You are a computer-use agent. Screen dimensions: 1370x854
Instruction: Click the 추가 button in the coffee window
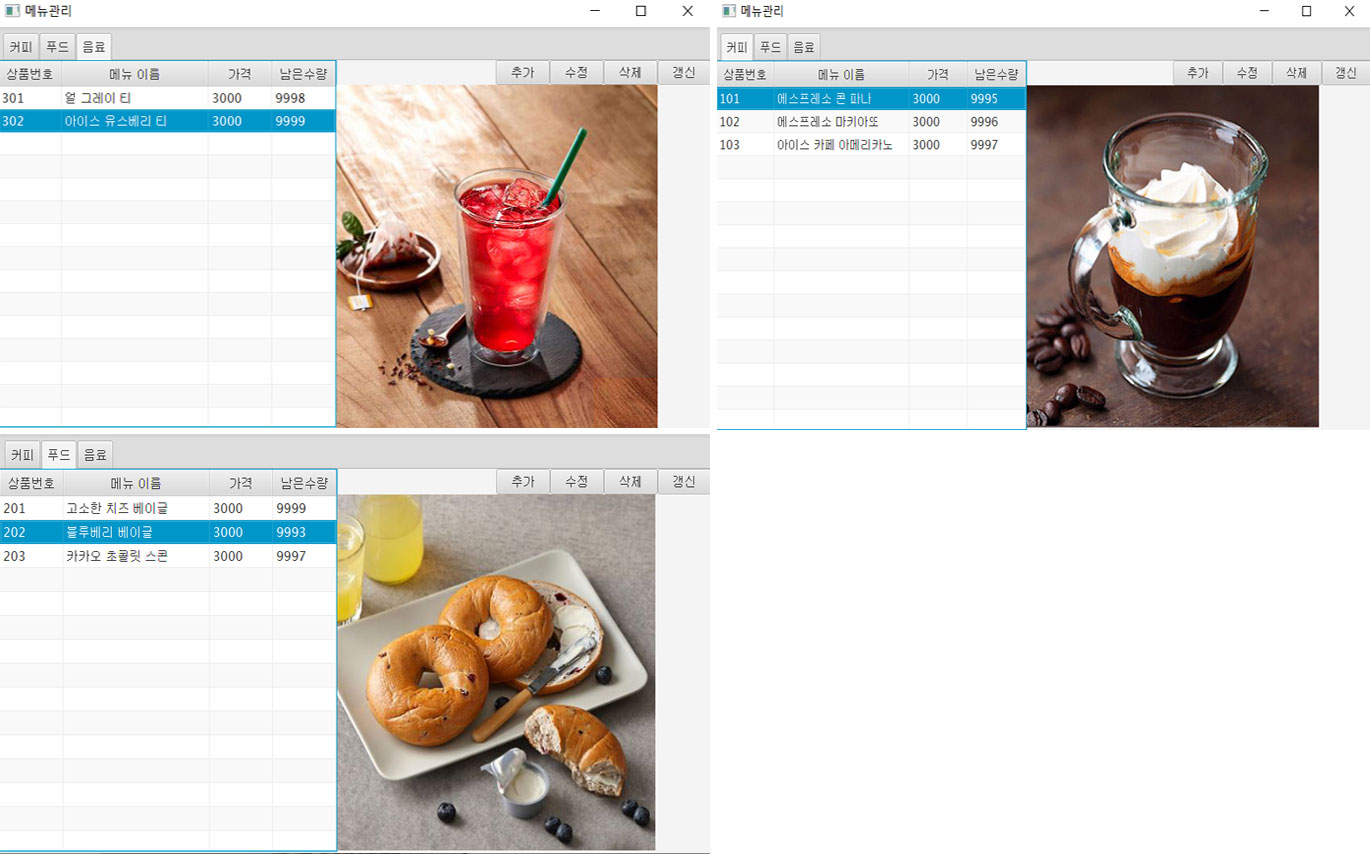[x=1197, y=72]
